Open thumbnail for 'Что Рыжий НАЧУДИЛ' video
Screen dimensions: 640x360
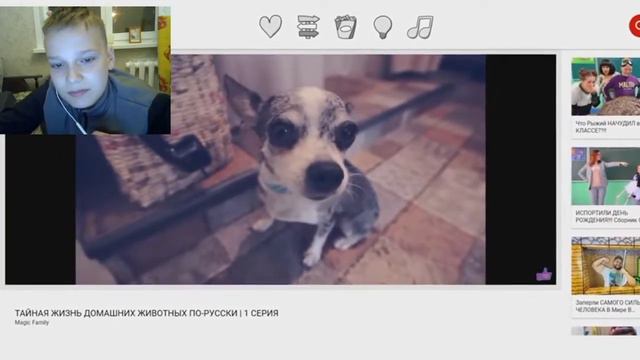click(606, 87)
